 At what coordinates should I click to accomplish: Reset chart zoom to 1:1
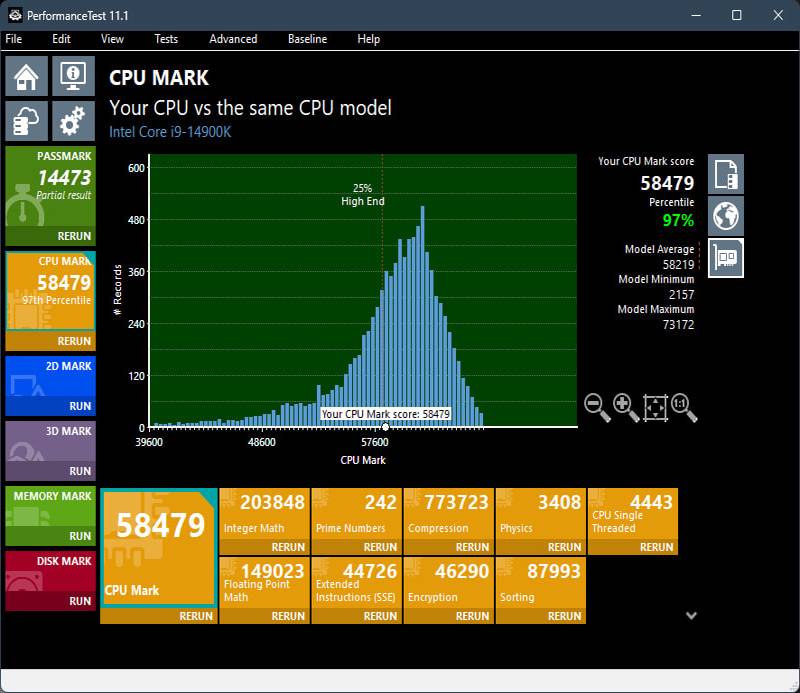(684, 407)
